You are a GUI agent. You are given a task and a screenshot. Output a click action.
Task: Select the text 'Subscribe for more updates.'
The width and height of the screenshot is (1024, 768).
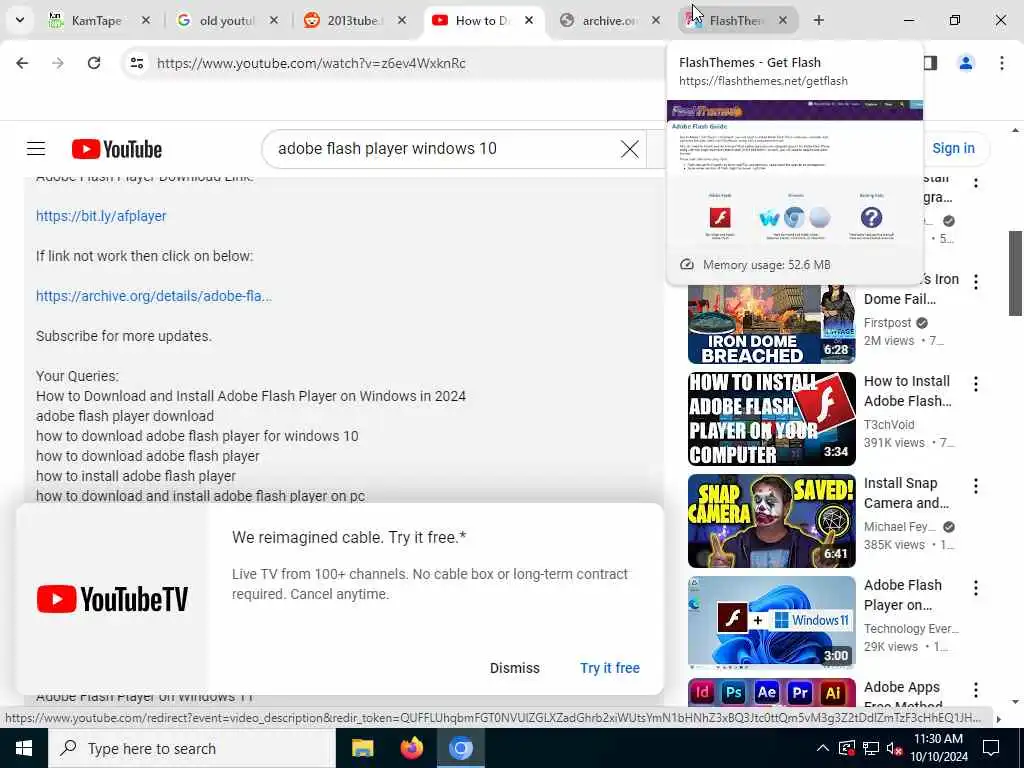coord(123,336)
